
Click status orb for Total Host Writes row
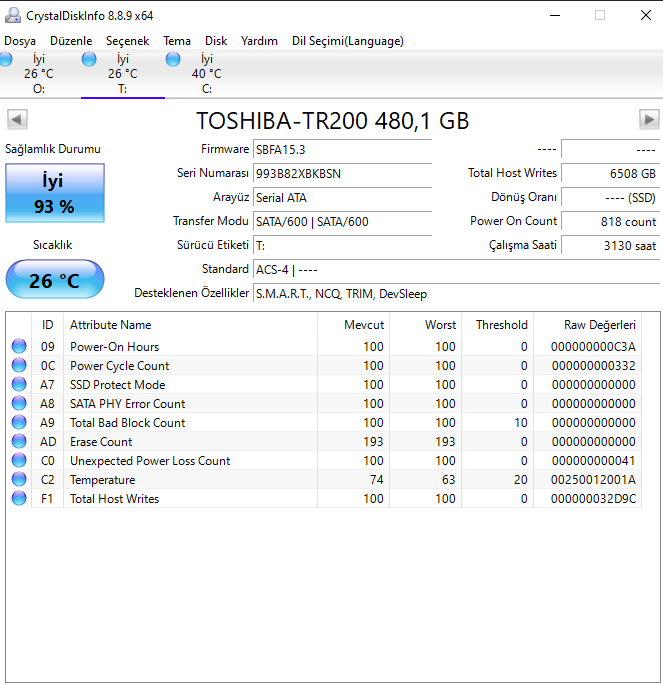click(x=19, y=498)
